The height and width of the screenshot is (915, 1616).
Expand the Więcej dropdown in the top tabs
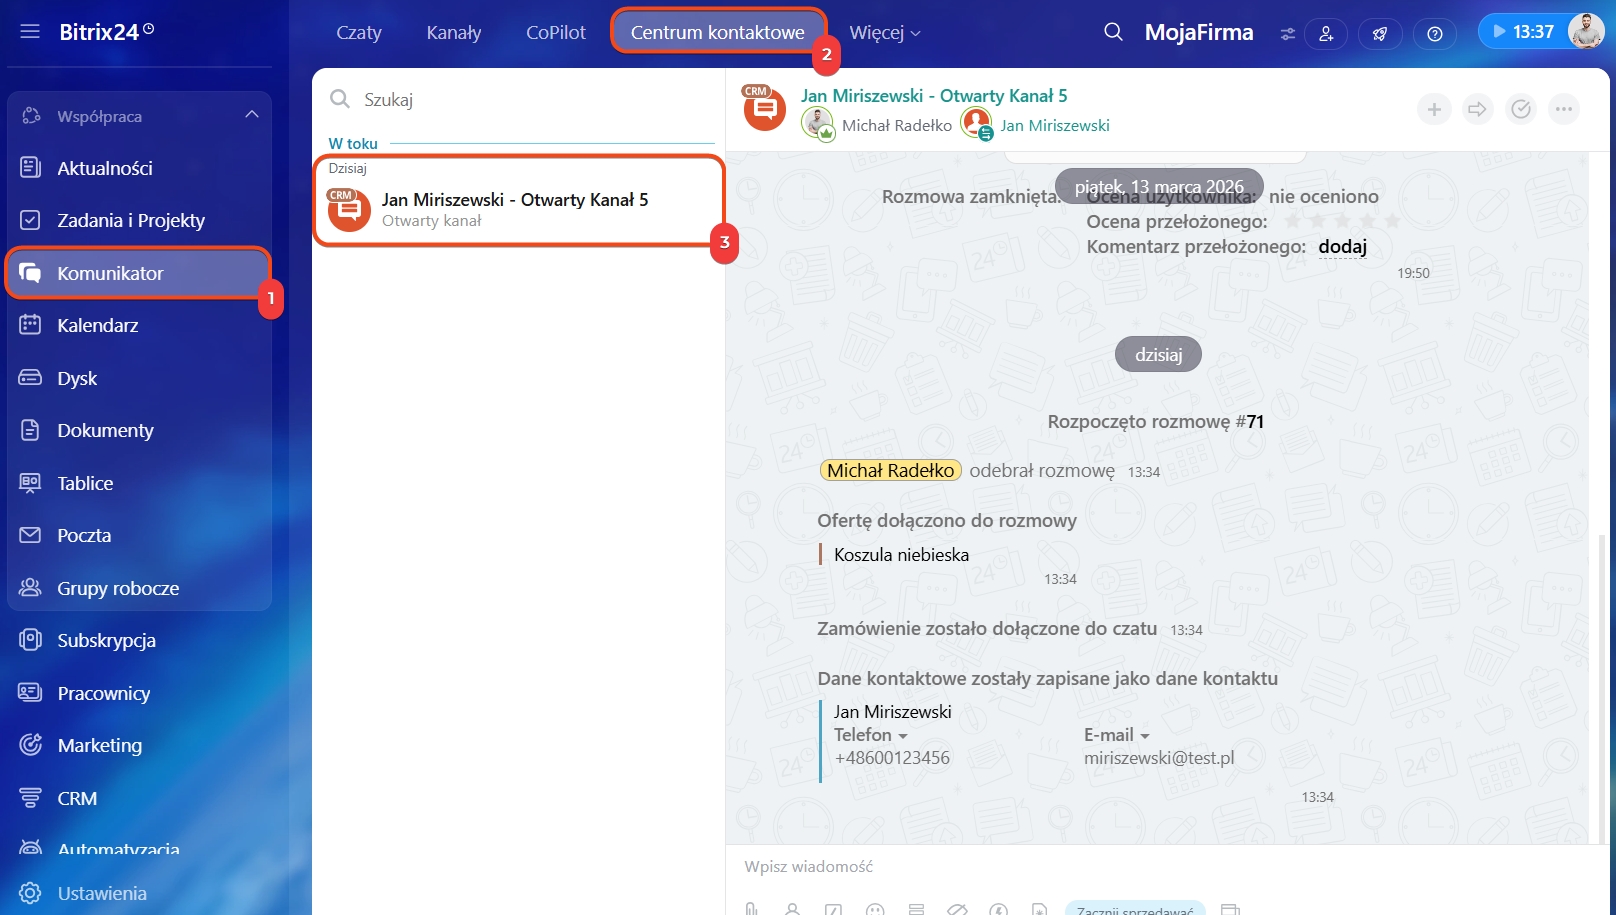(x=885, y=32)
